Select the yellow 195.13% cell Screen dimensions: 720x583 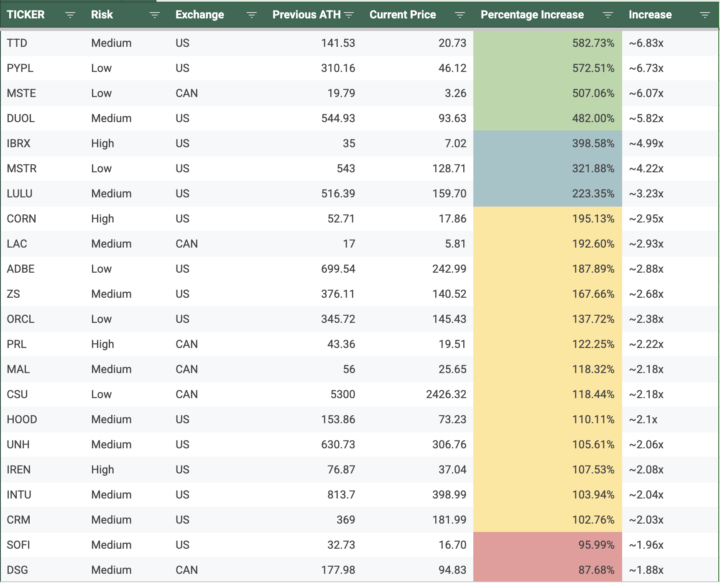pyautogui.click(x=548, y=219)
